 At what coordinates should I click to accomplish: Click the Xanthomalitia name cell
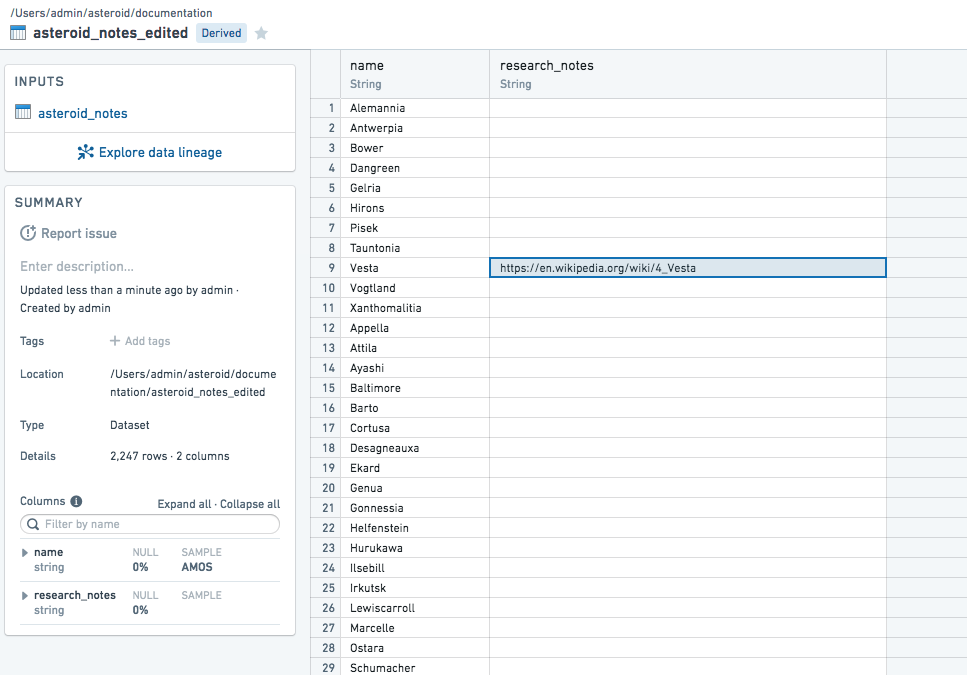tap(415, 308)
